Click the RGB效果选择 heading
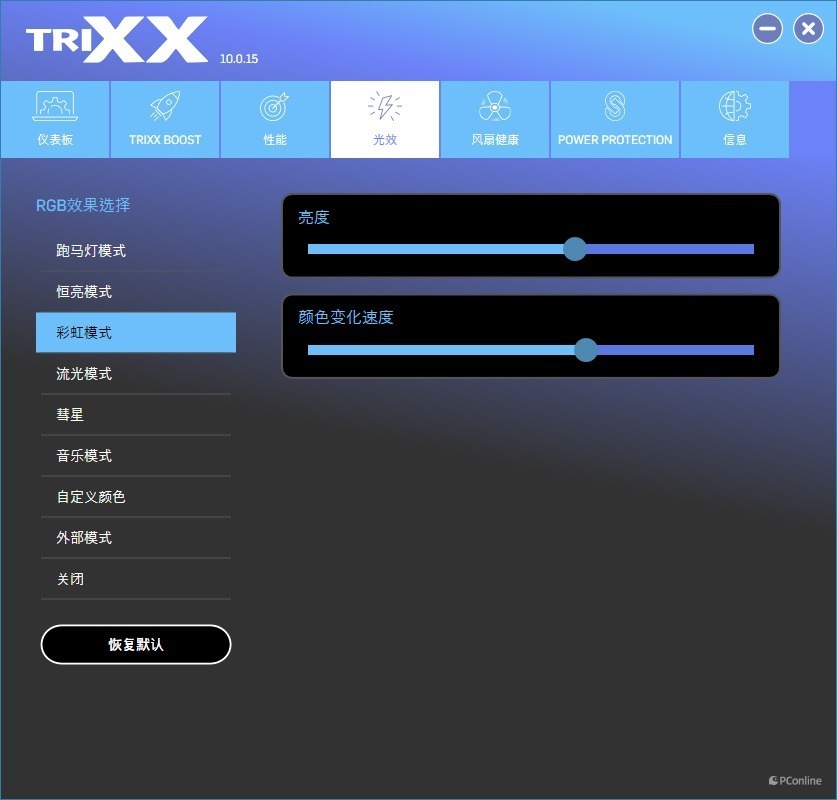 pos(83,205)
